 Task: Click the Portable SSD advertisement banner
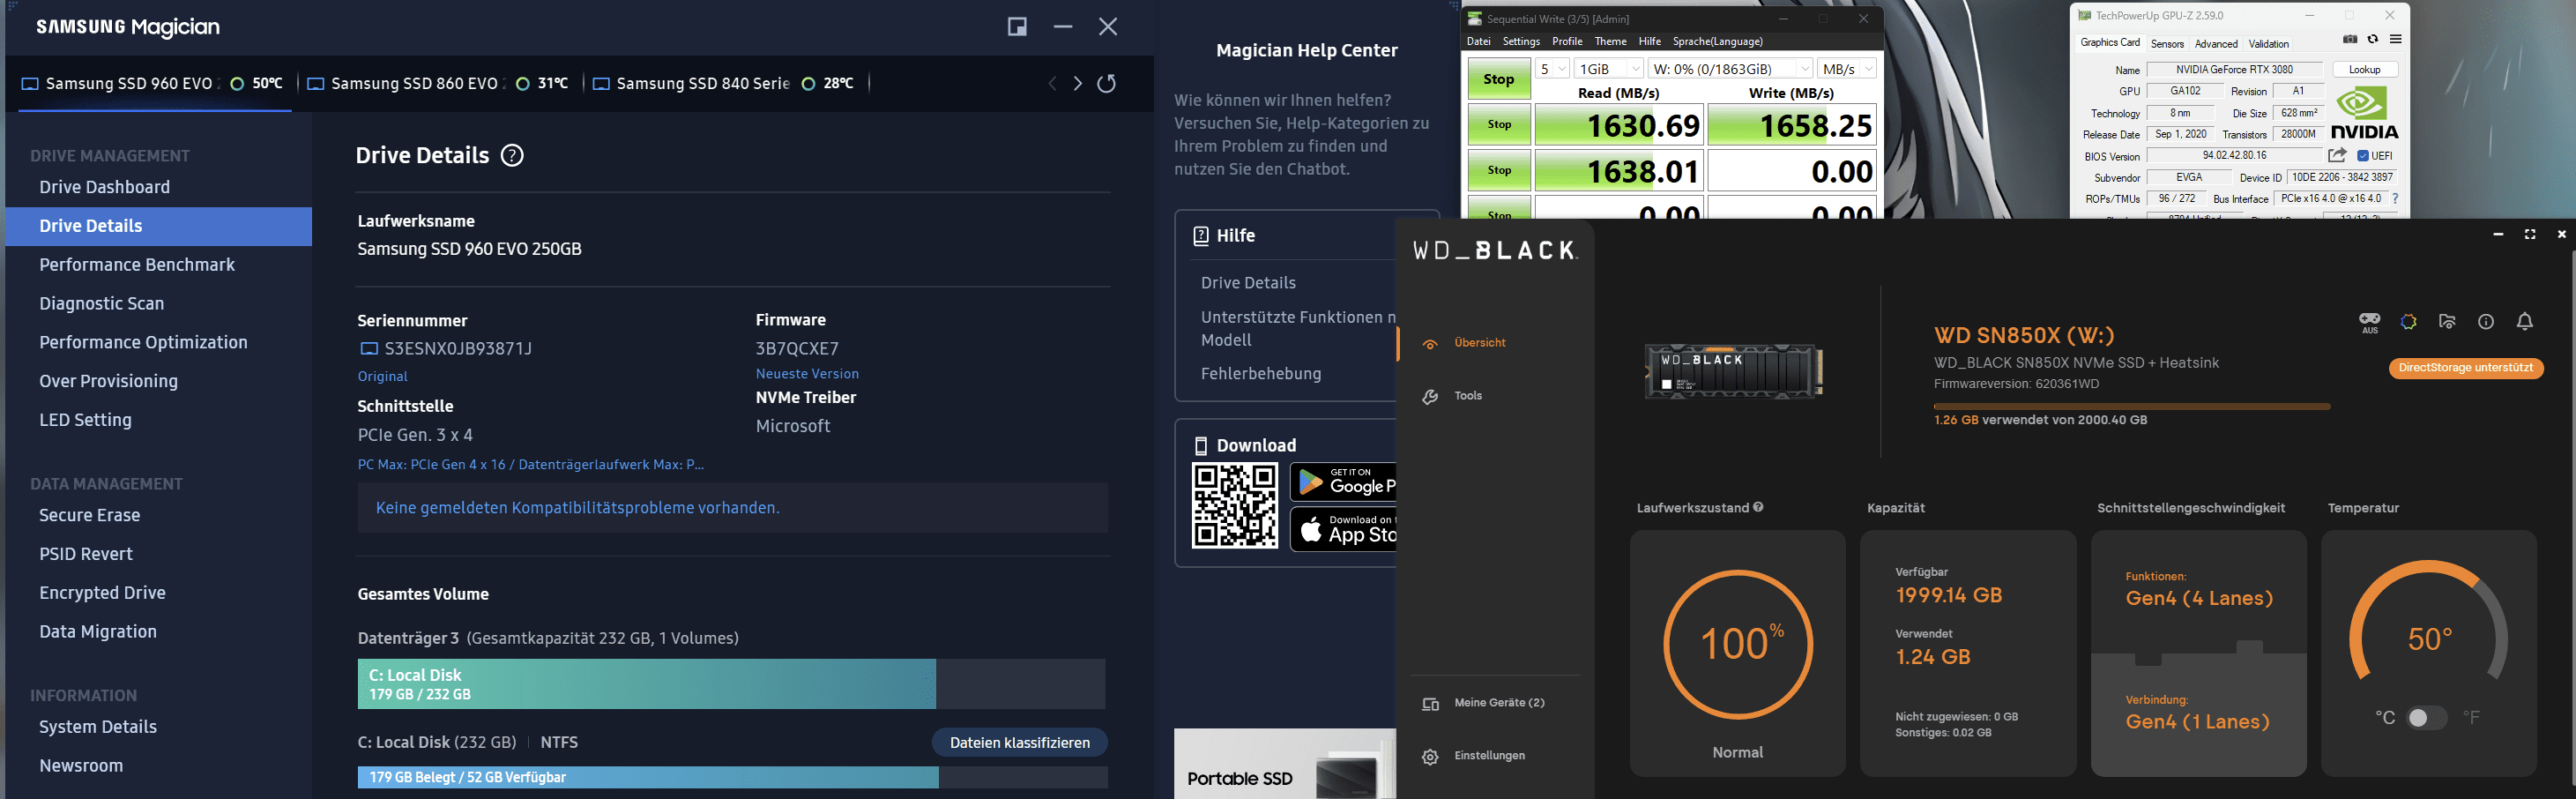click(x=1284, y=764)
